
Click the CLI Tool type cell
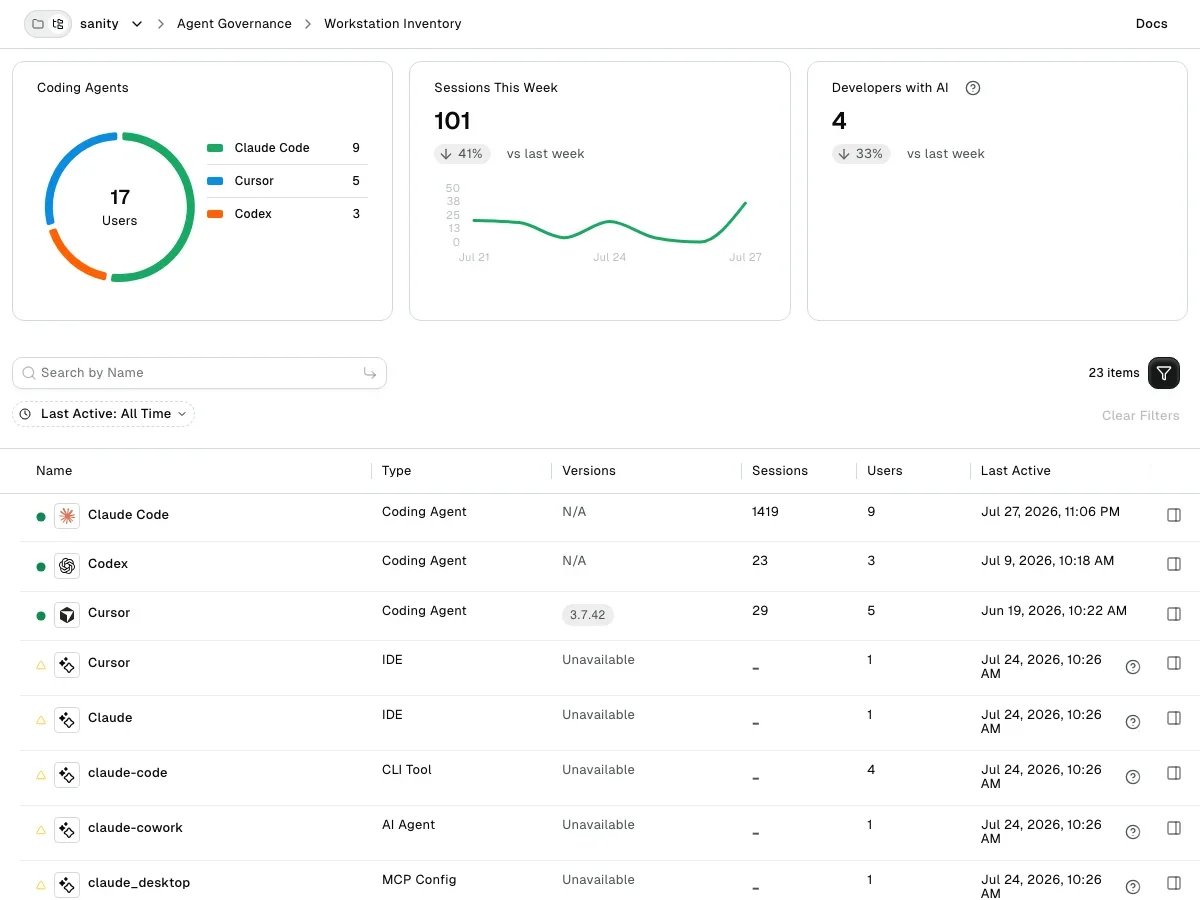pyautogui.click(x=407, y=770)
